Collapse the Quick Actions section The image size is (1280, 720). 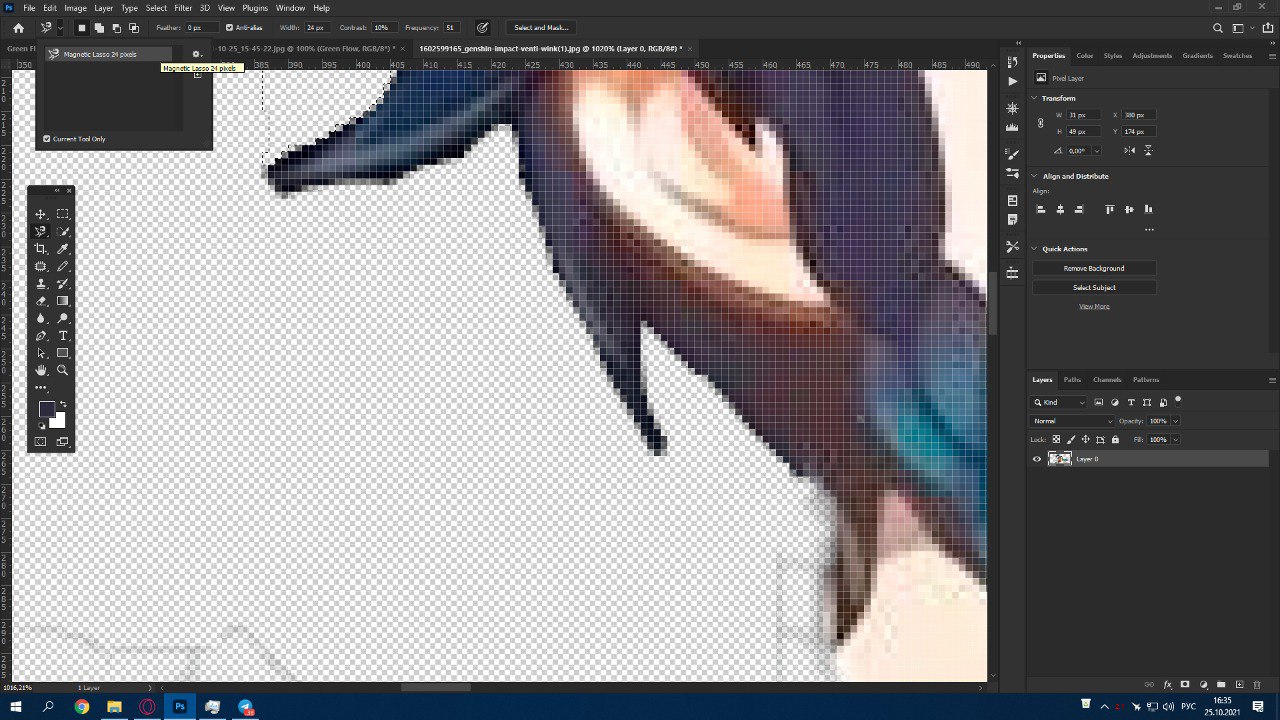1035,249
